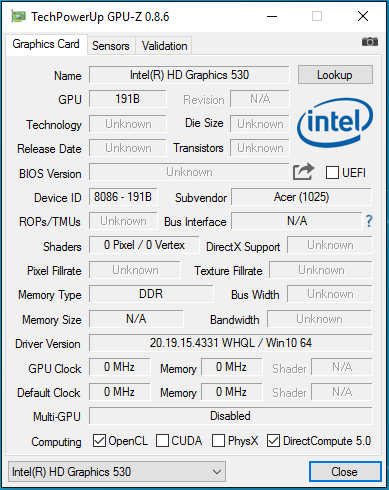The image size is (389, 490).
Task: Open the Validation tab
Action: tap(164, 46)
